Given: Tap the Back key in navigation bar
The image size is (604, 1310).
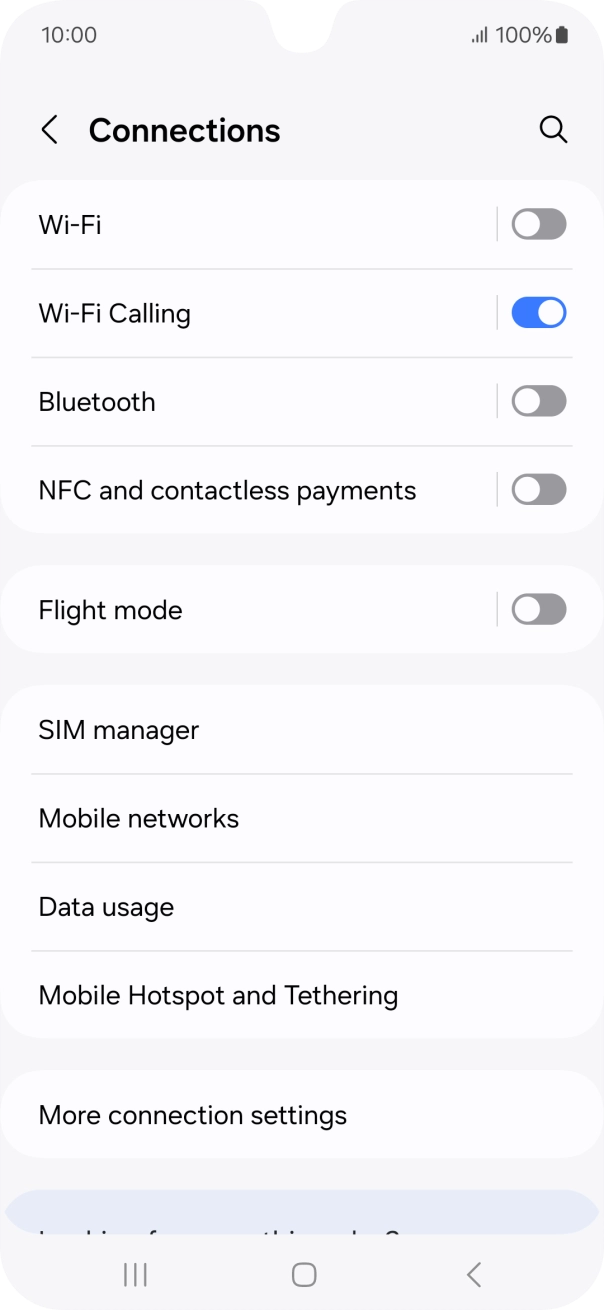Looking at the screenshot, I should click(x=473, y=1274).
